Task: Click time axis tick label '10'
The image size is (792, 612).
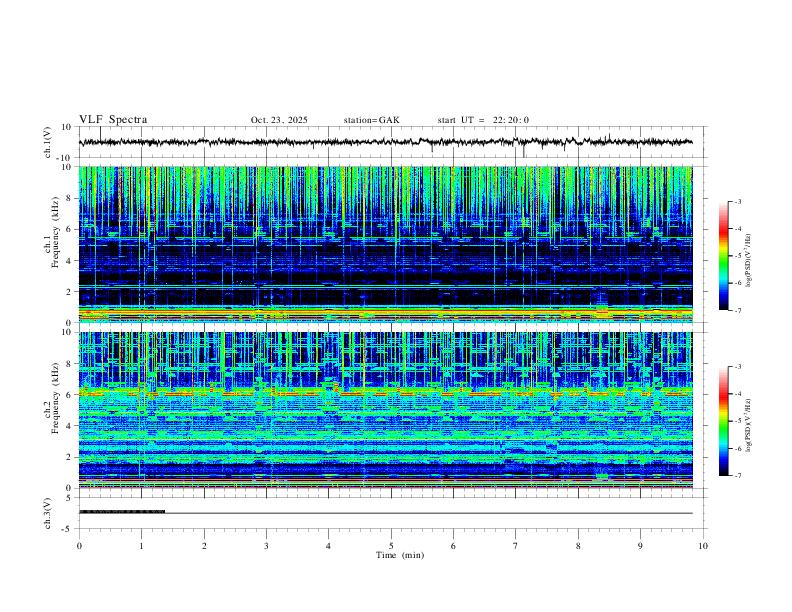Action: (x=703, y=546)
